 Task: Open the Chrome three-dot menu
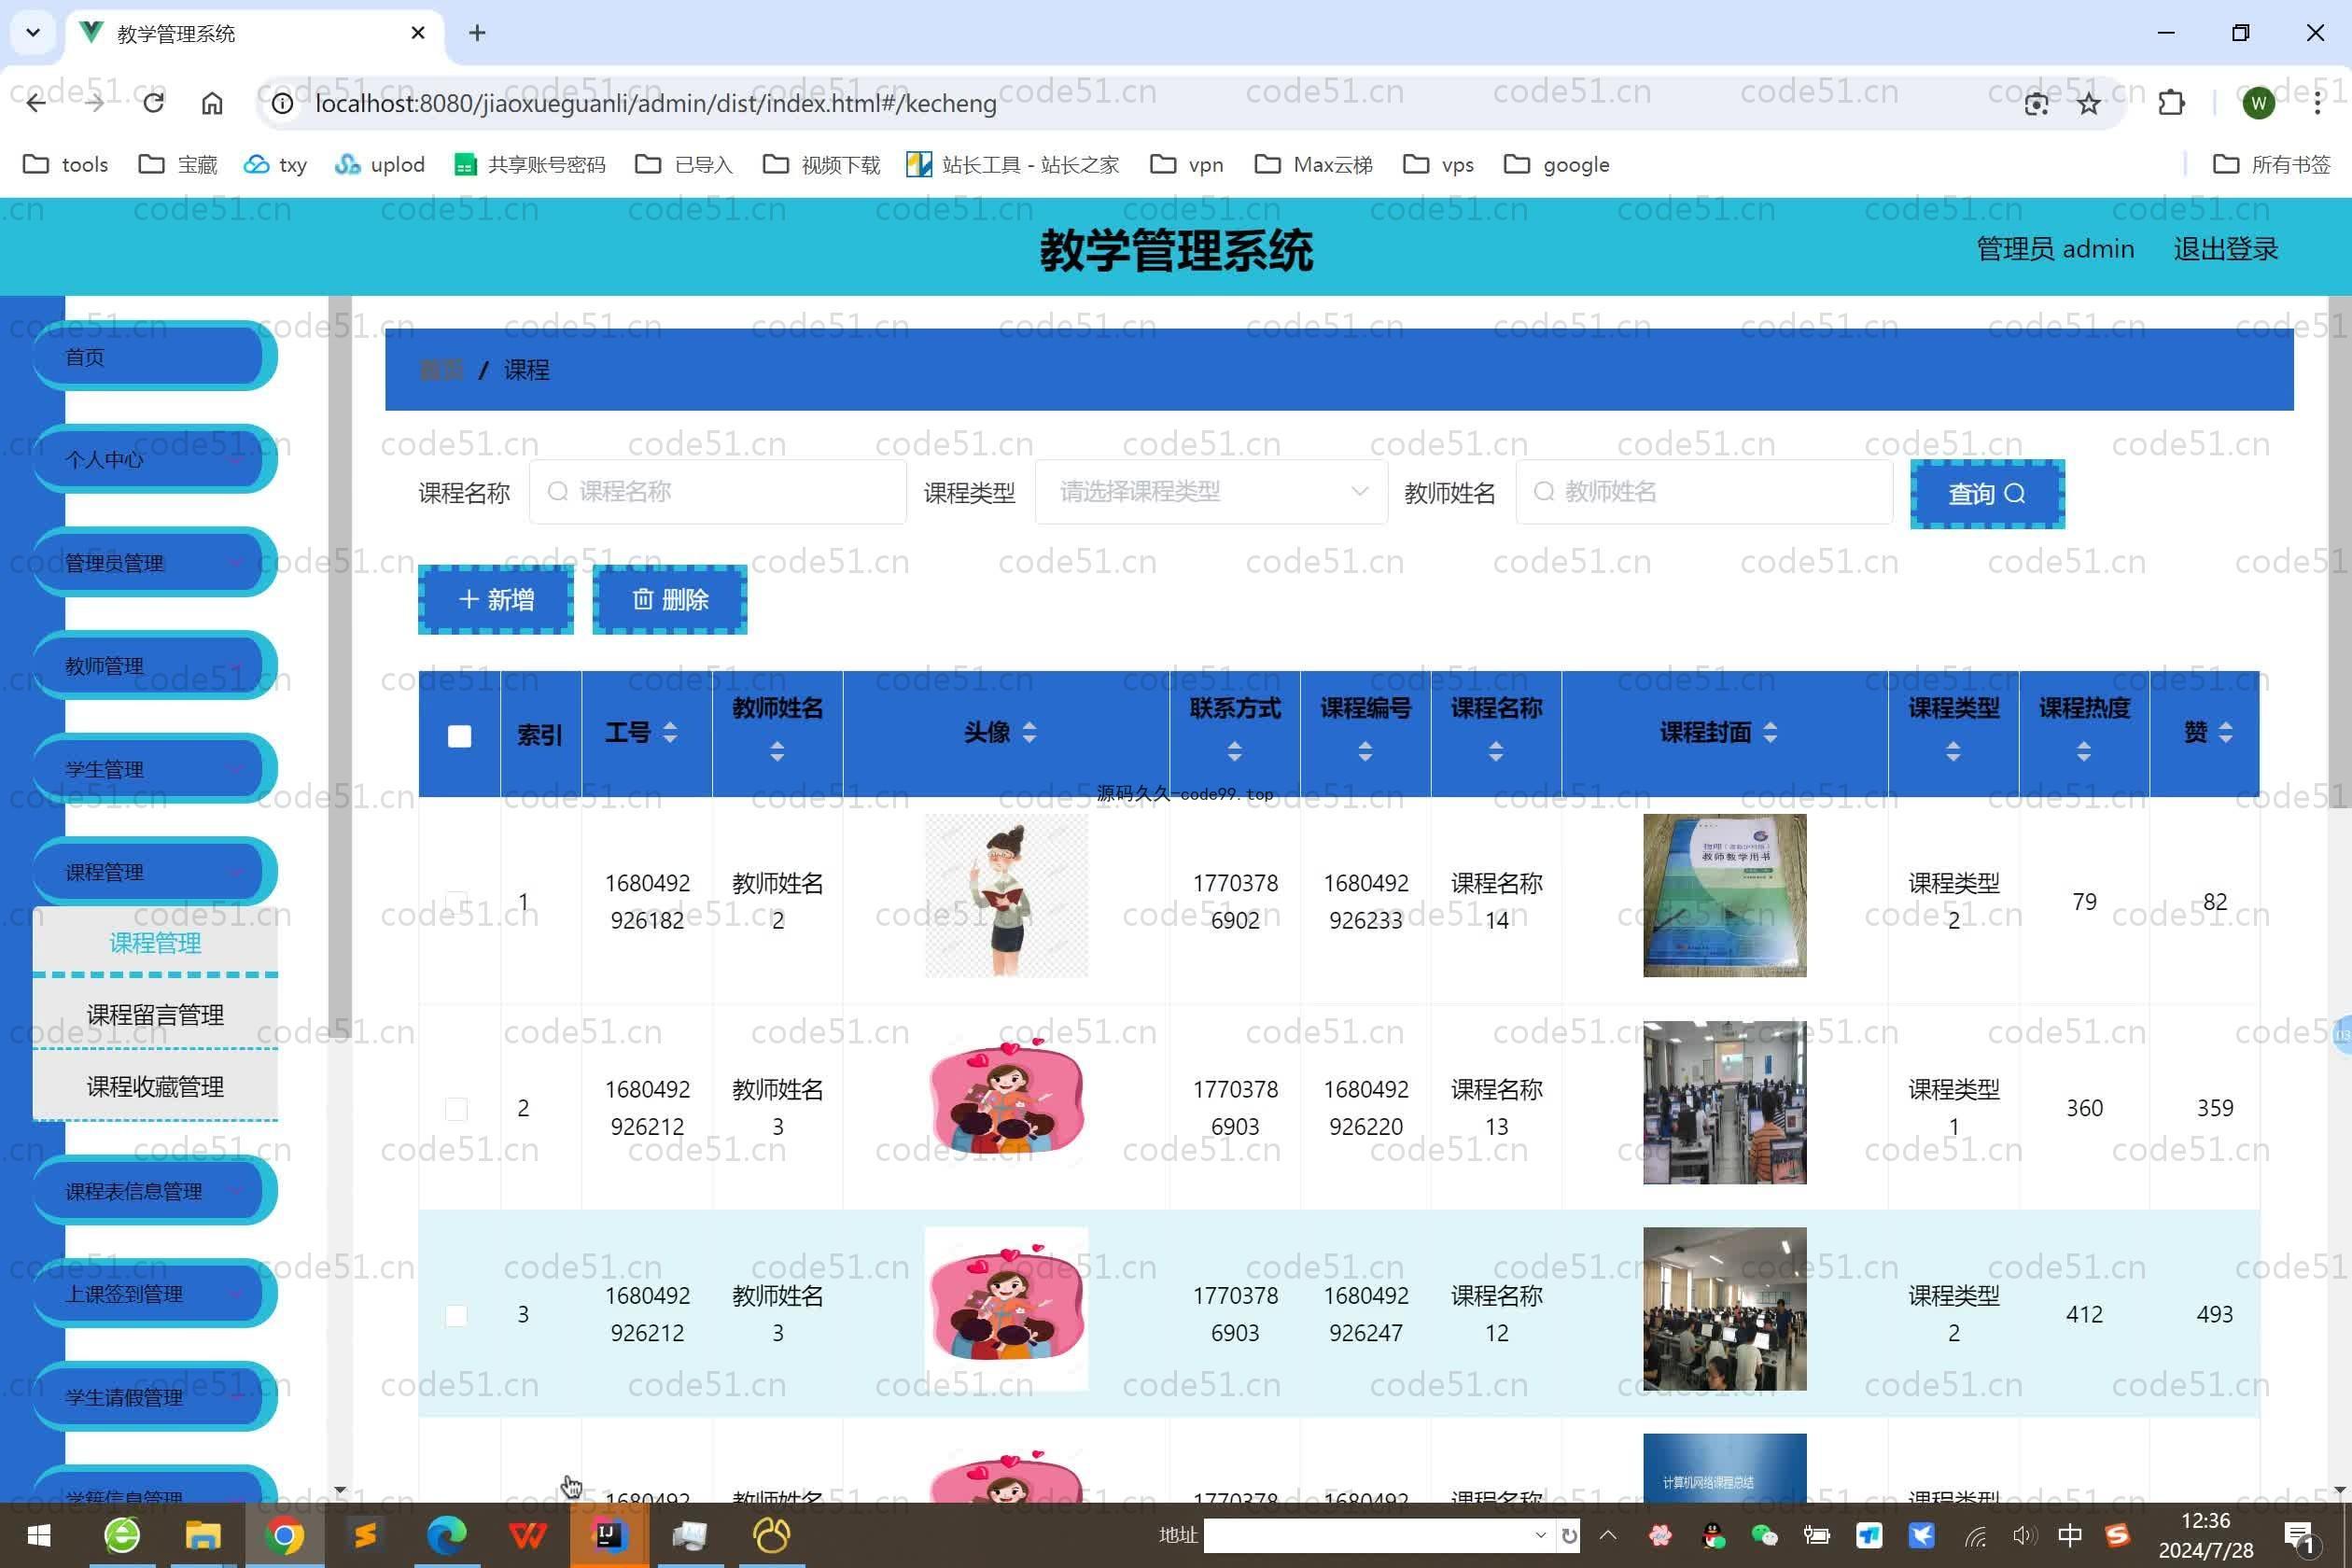pos(2317,103)
